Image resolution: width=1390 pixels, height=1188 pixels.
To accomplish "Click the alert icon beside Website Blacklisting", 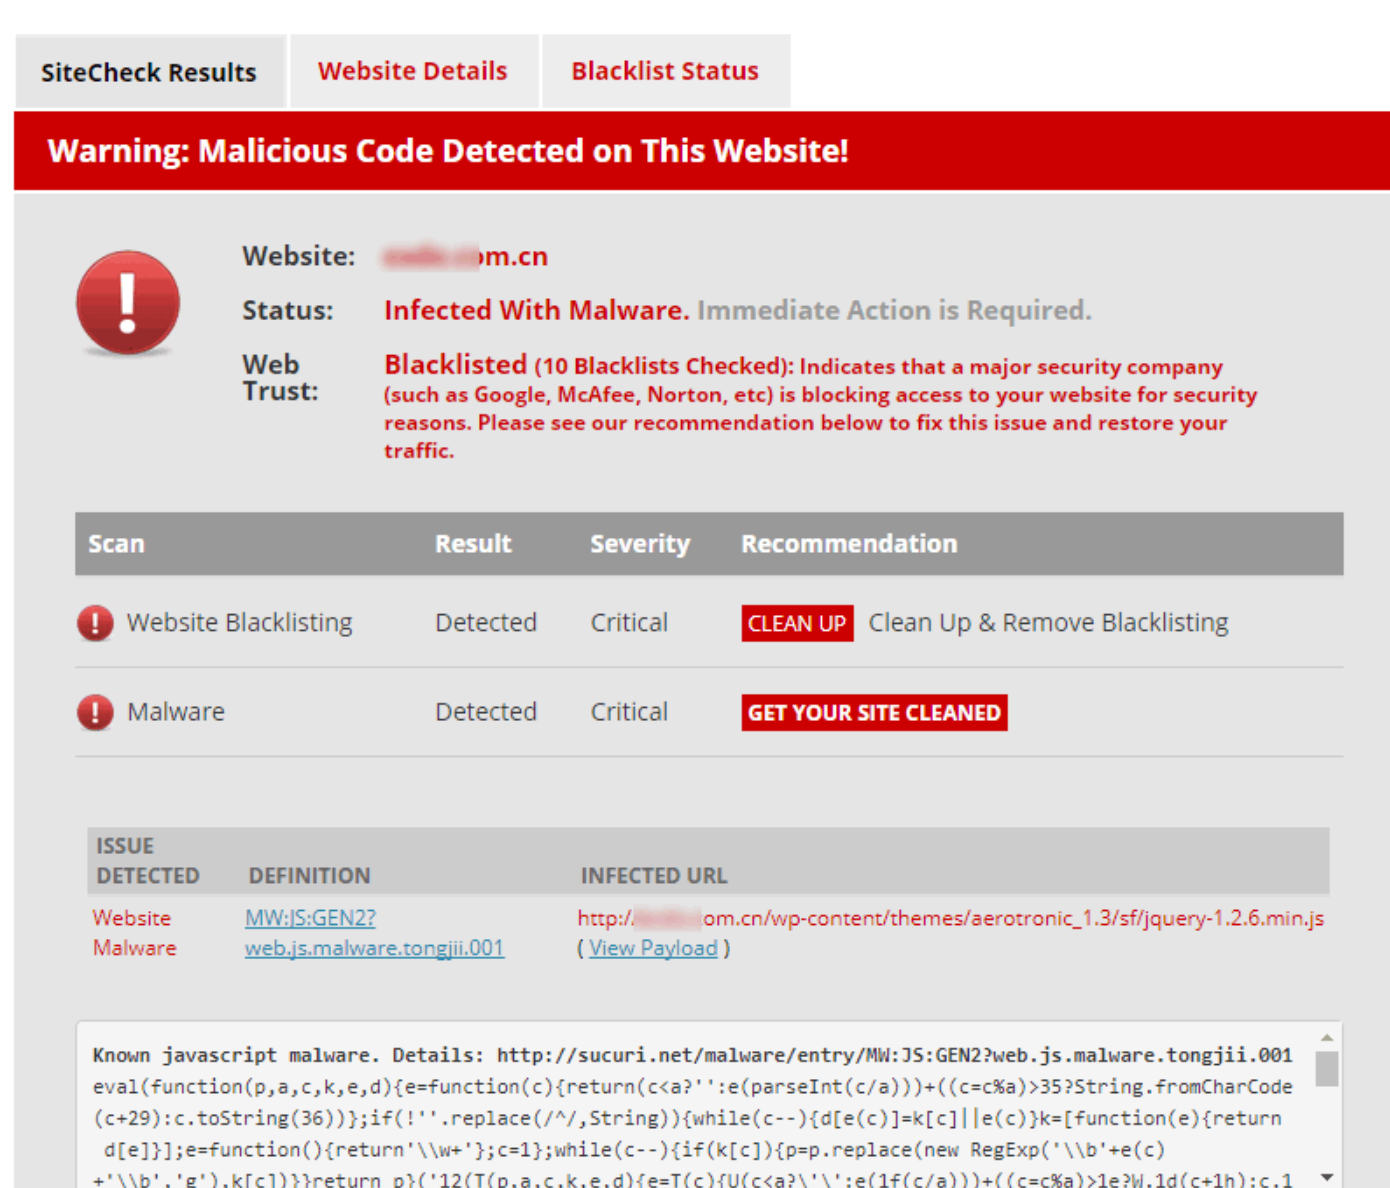I will click(95, 623).
